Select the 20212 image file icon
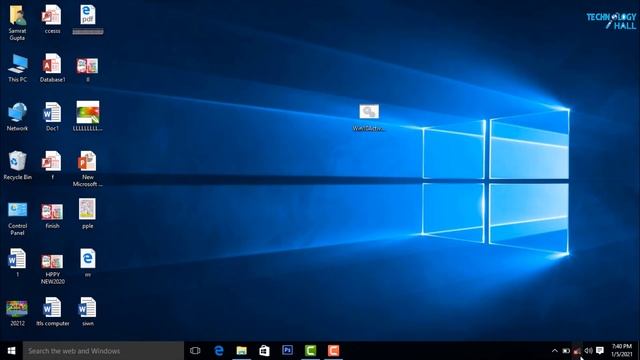 coord(17,309)
